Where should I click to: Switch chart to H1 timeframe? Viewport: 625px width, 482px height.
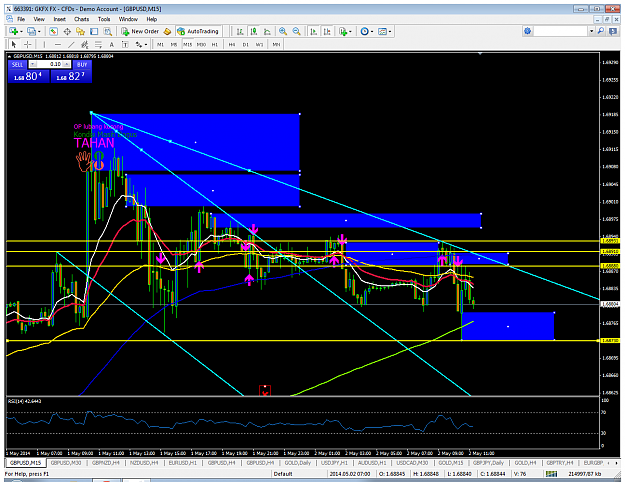215,44
